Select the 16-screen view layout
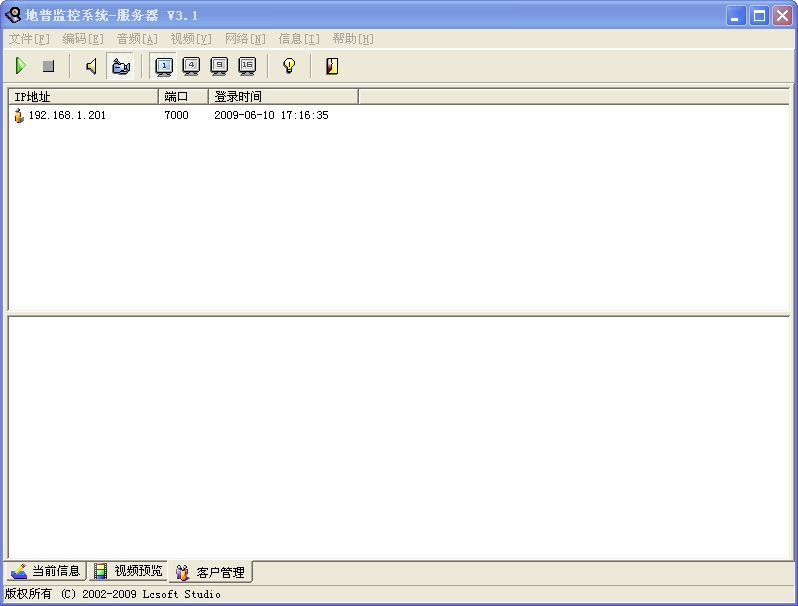The width and height of the screenshot is (798, 606). pos(247,66)
